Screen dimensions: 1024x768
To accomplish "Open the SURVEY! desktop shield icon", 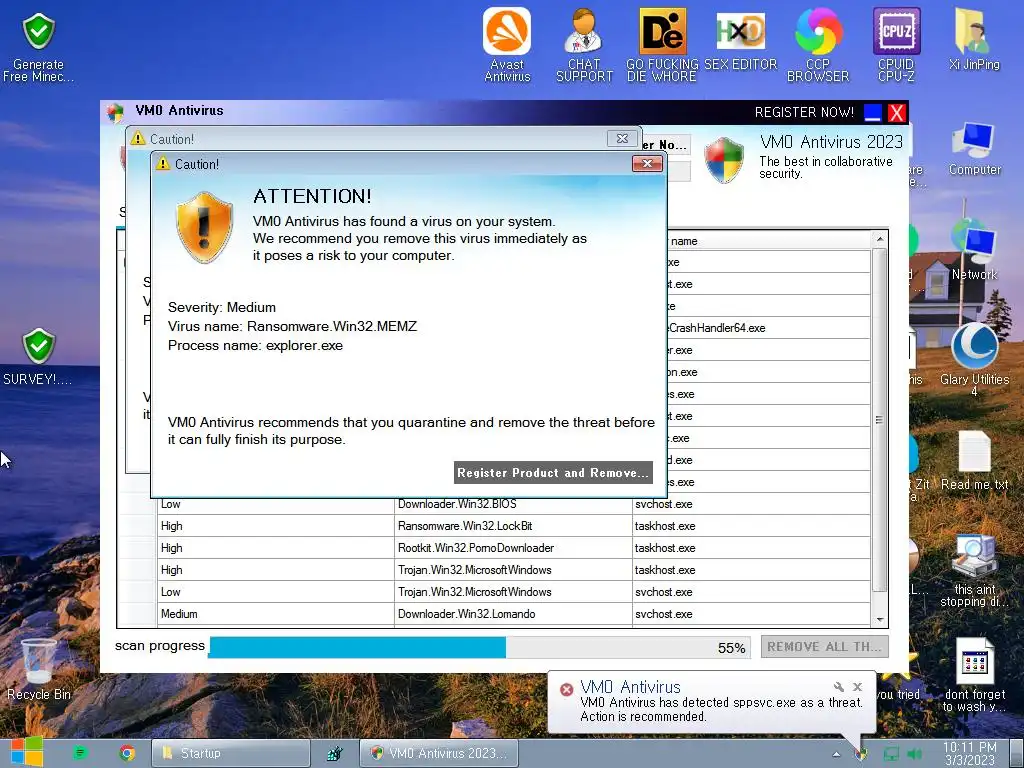I will [x=38, y=356].
